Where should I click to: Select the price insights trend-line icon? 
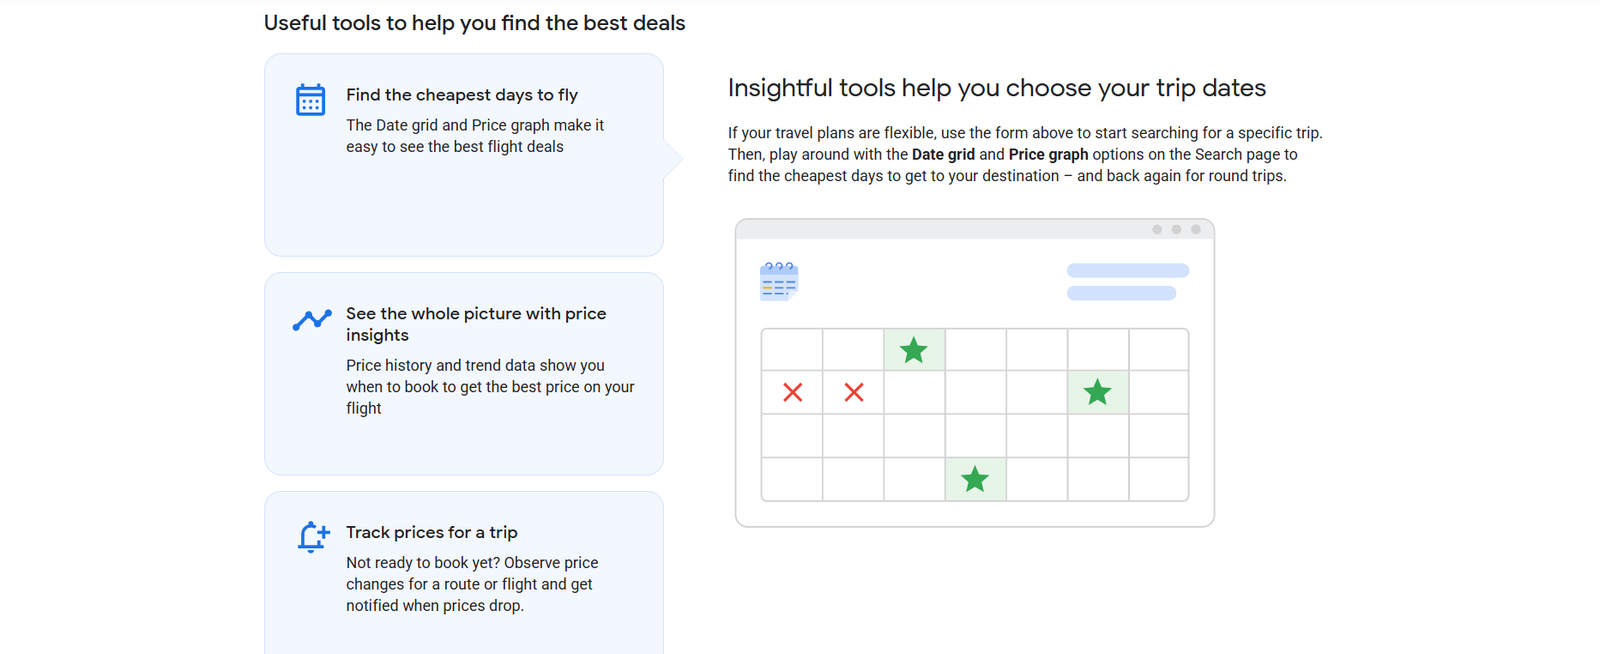point(311,320)
